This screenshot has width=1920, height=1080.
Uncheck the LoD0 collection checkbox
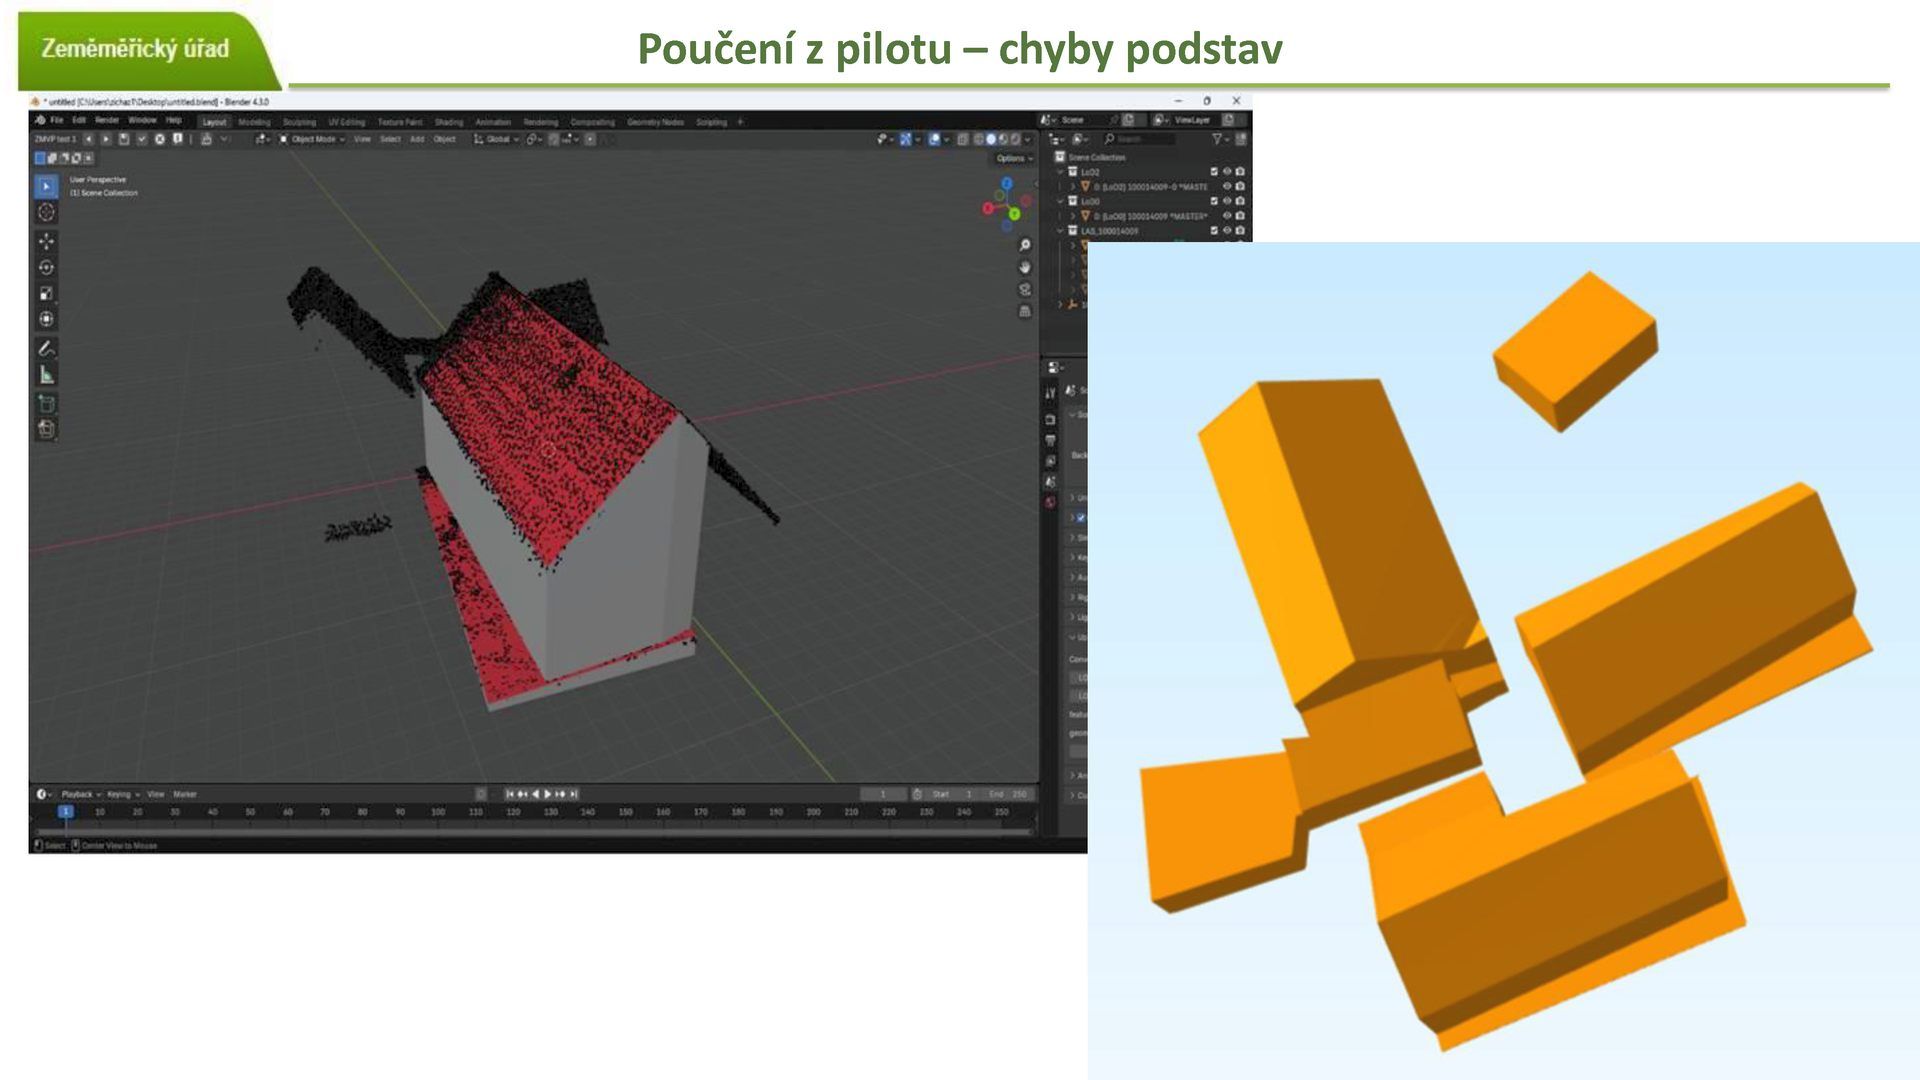coord(1214,201)
